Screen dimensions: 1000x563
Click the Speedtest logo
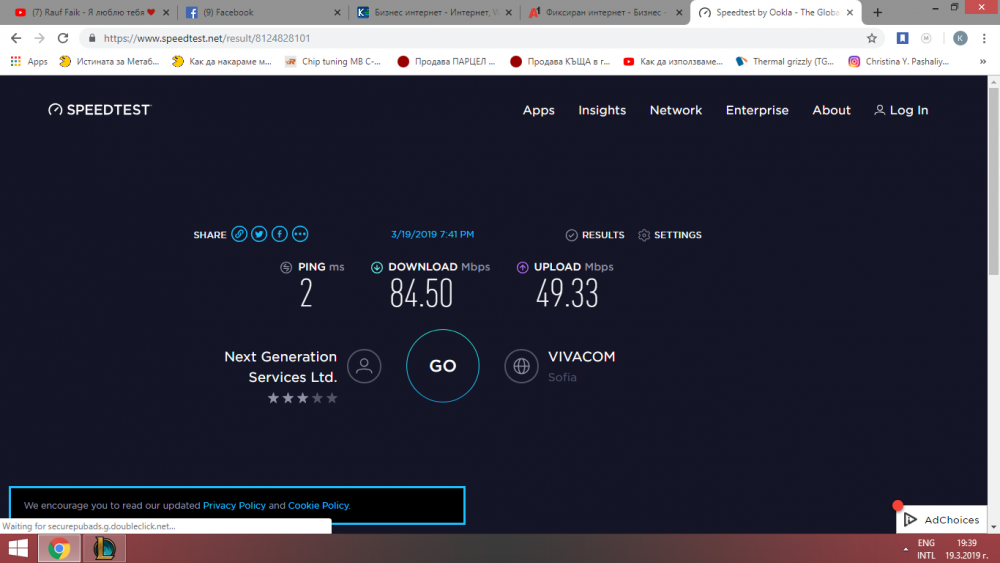pyautogui.click(x=99, y=110)
